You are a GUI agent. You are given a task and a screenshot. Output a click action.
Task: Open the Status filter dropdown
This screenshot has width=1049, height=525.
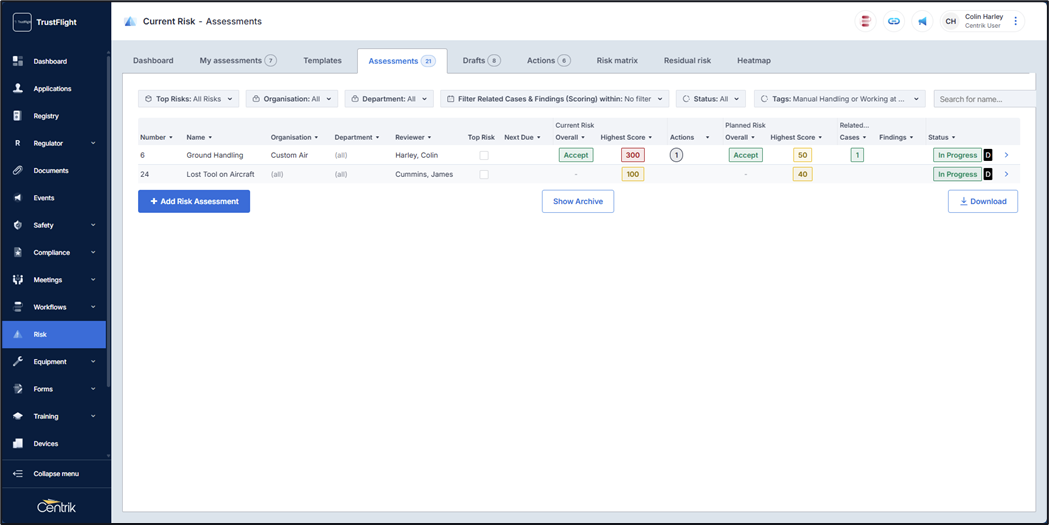pos(710,99)
